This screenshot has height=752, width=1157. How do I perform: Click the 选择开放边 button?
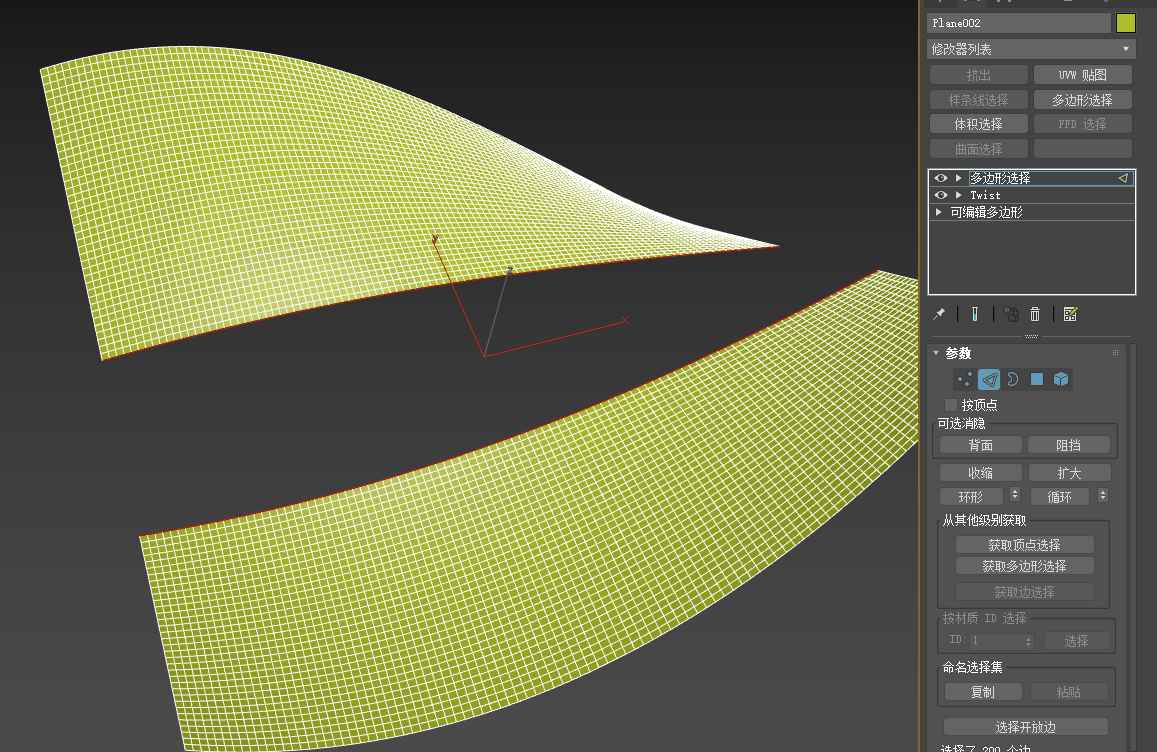(1026, 727)
